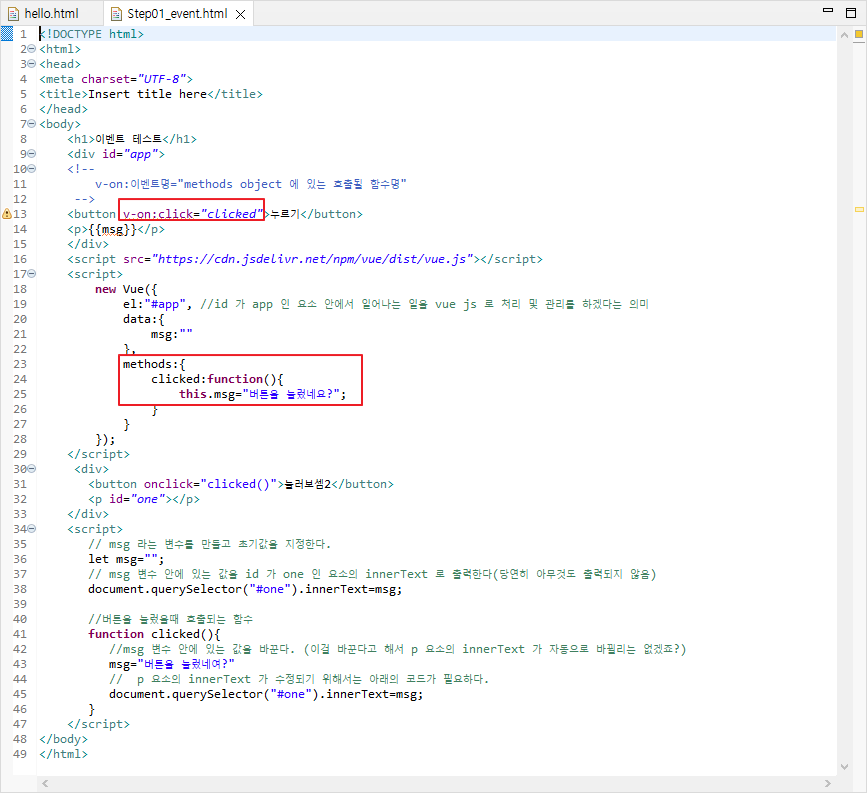Click the warning marker on line 13

7,213
